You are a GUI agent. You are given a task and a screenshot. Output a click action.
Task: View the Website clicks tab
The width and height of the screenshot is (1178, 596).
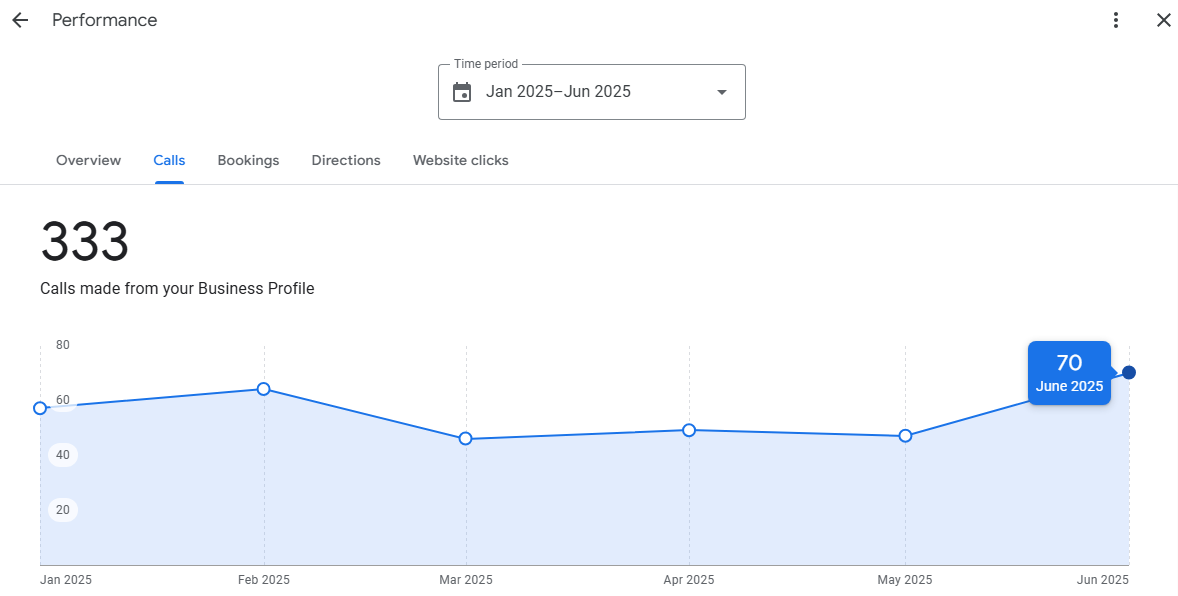[460, 160]
